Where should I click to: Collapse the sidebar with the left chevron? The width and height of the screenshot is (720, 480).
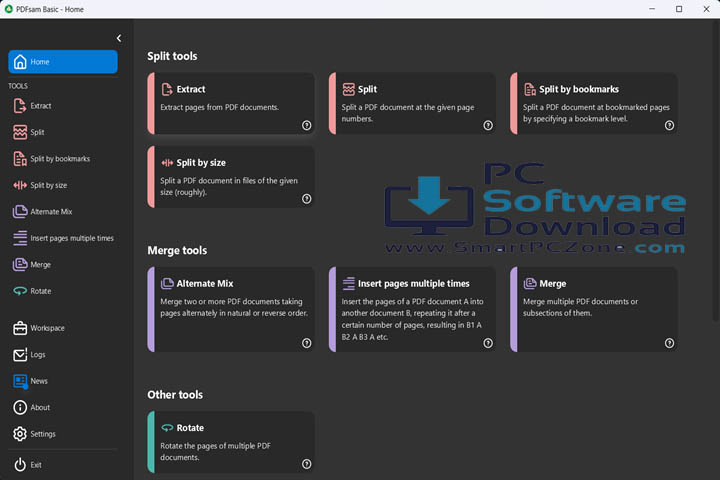(x=119, y=38)
